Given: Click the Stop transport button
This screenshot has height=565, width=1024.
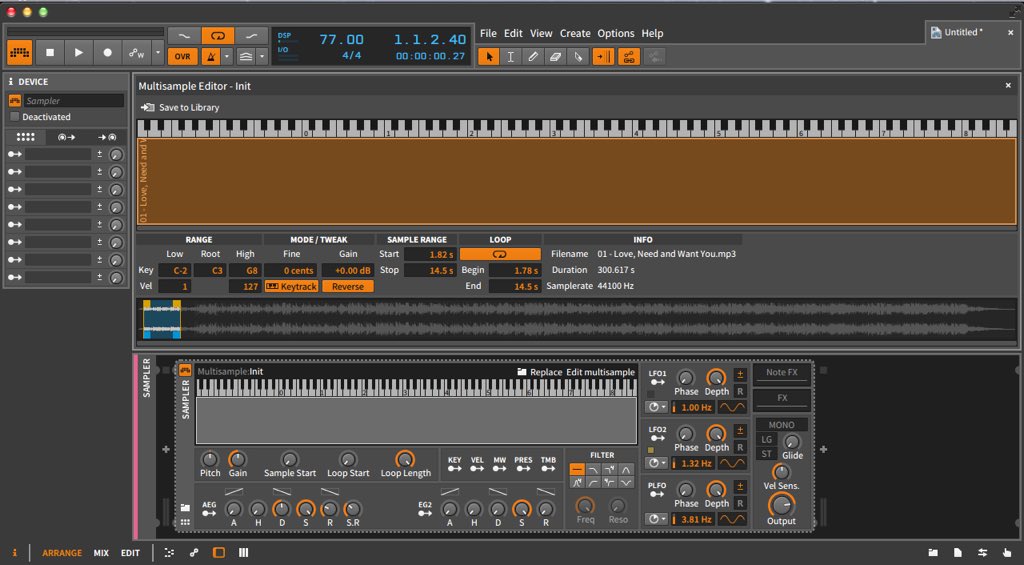Looking at the screenshot, I should pos(50,53).
